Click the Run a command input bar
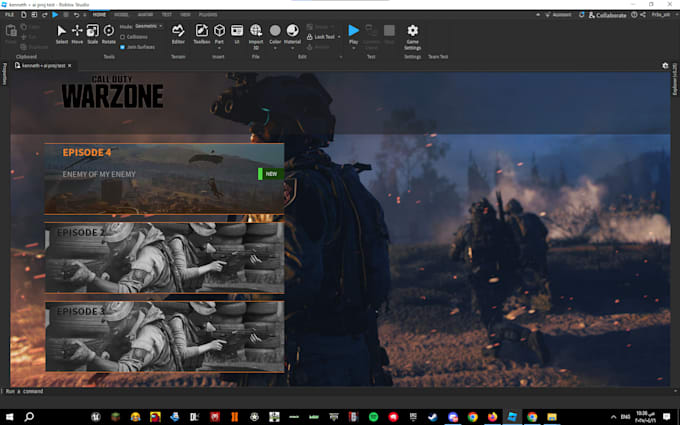680x425 pixels. [338, 391]
